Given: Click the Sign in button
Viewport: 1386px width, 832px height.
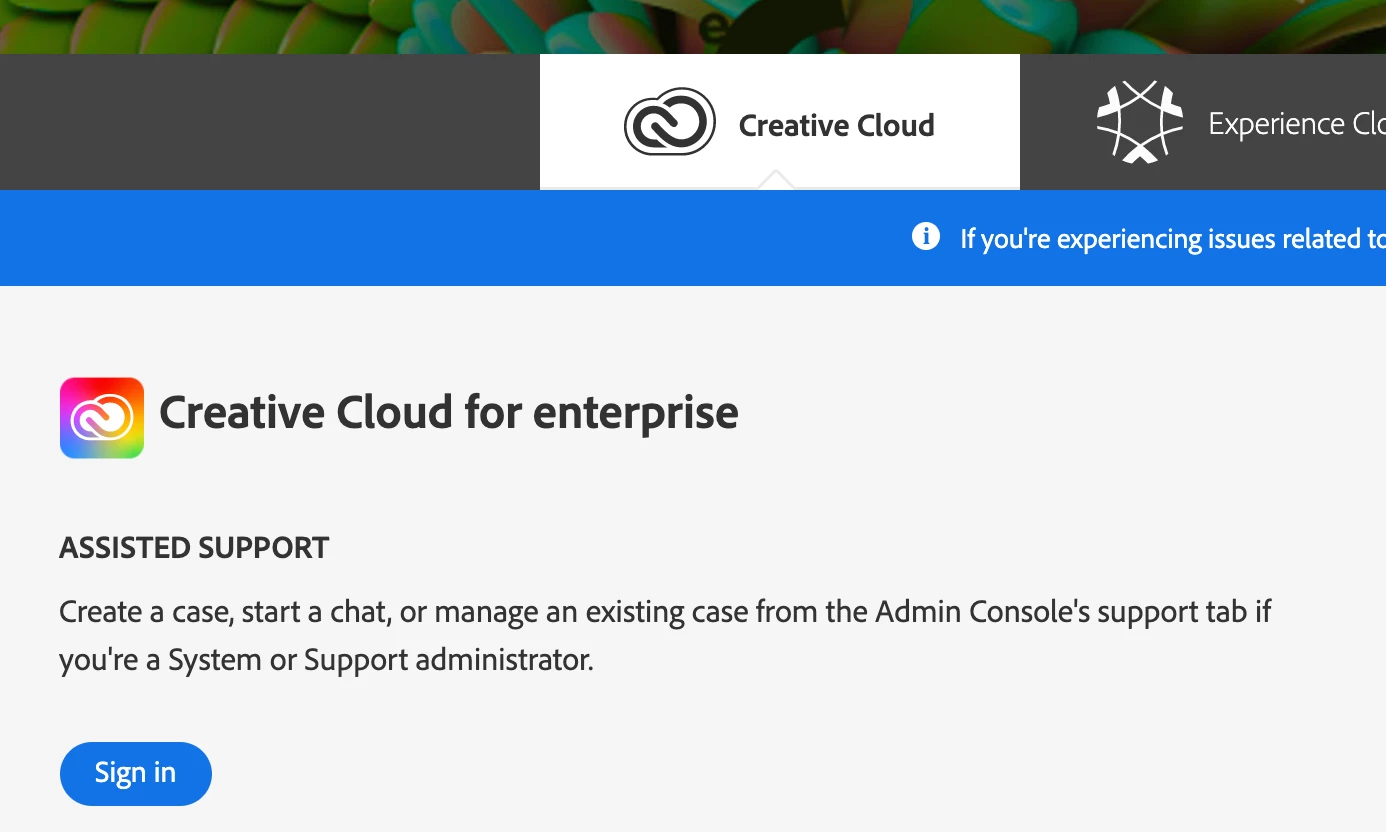Looking at the screenshot, I should [136, 773].
